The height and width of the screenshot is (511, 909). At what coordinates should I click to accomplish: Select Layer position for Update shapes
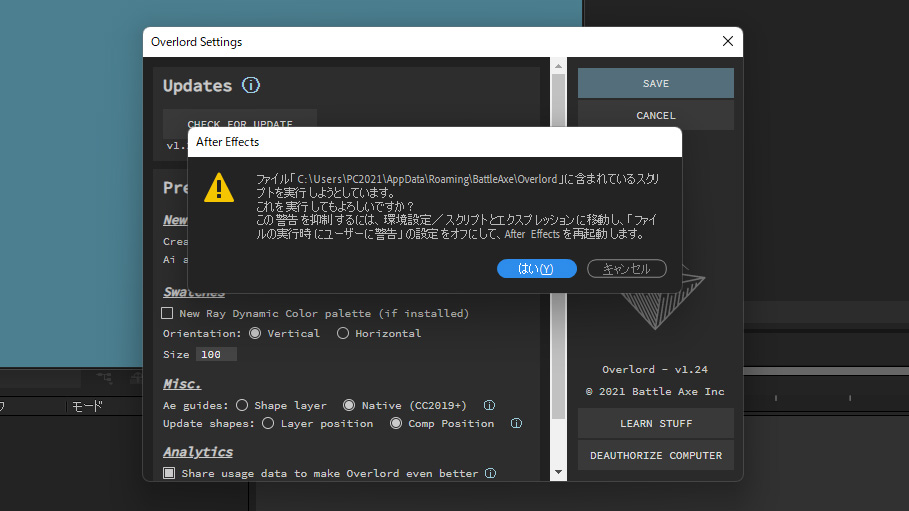pos(268,423)
